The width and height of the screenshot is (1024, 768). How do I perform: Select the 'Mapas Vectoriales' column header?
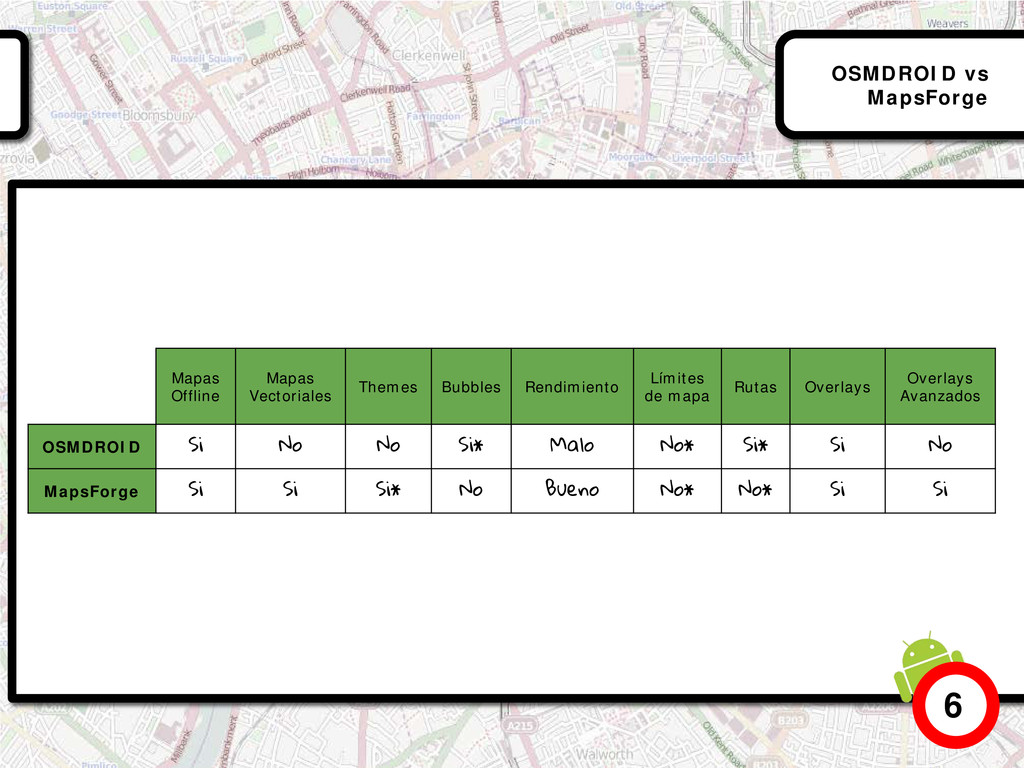290,387
